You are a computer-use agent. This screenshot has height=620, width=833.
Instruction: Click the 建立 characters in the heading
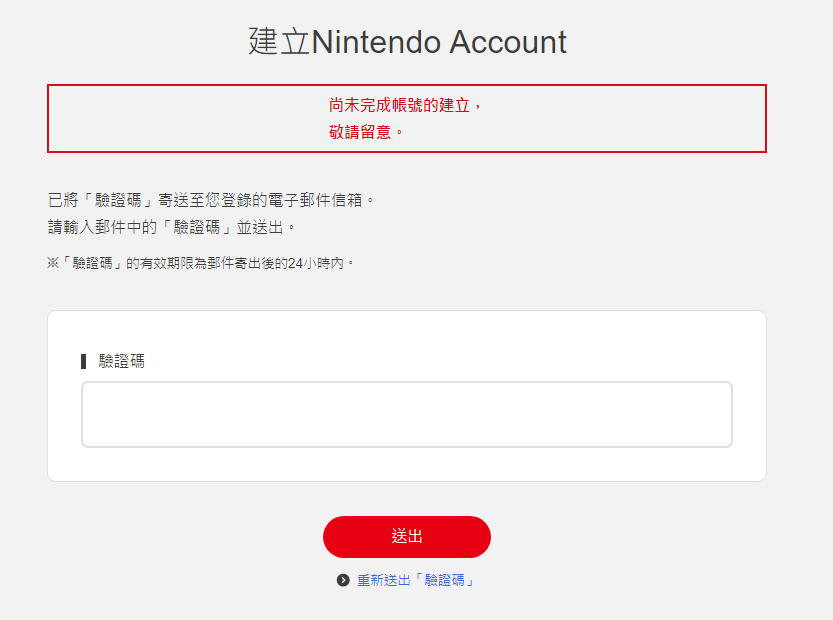(279, 42)
